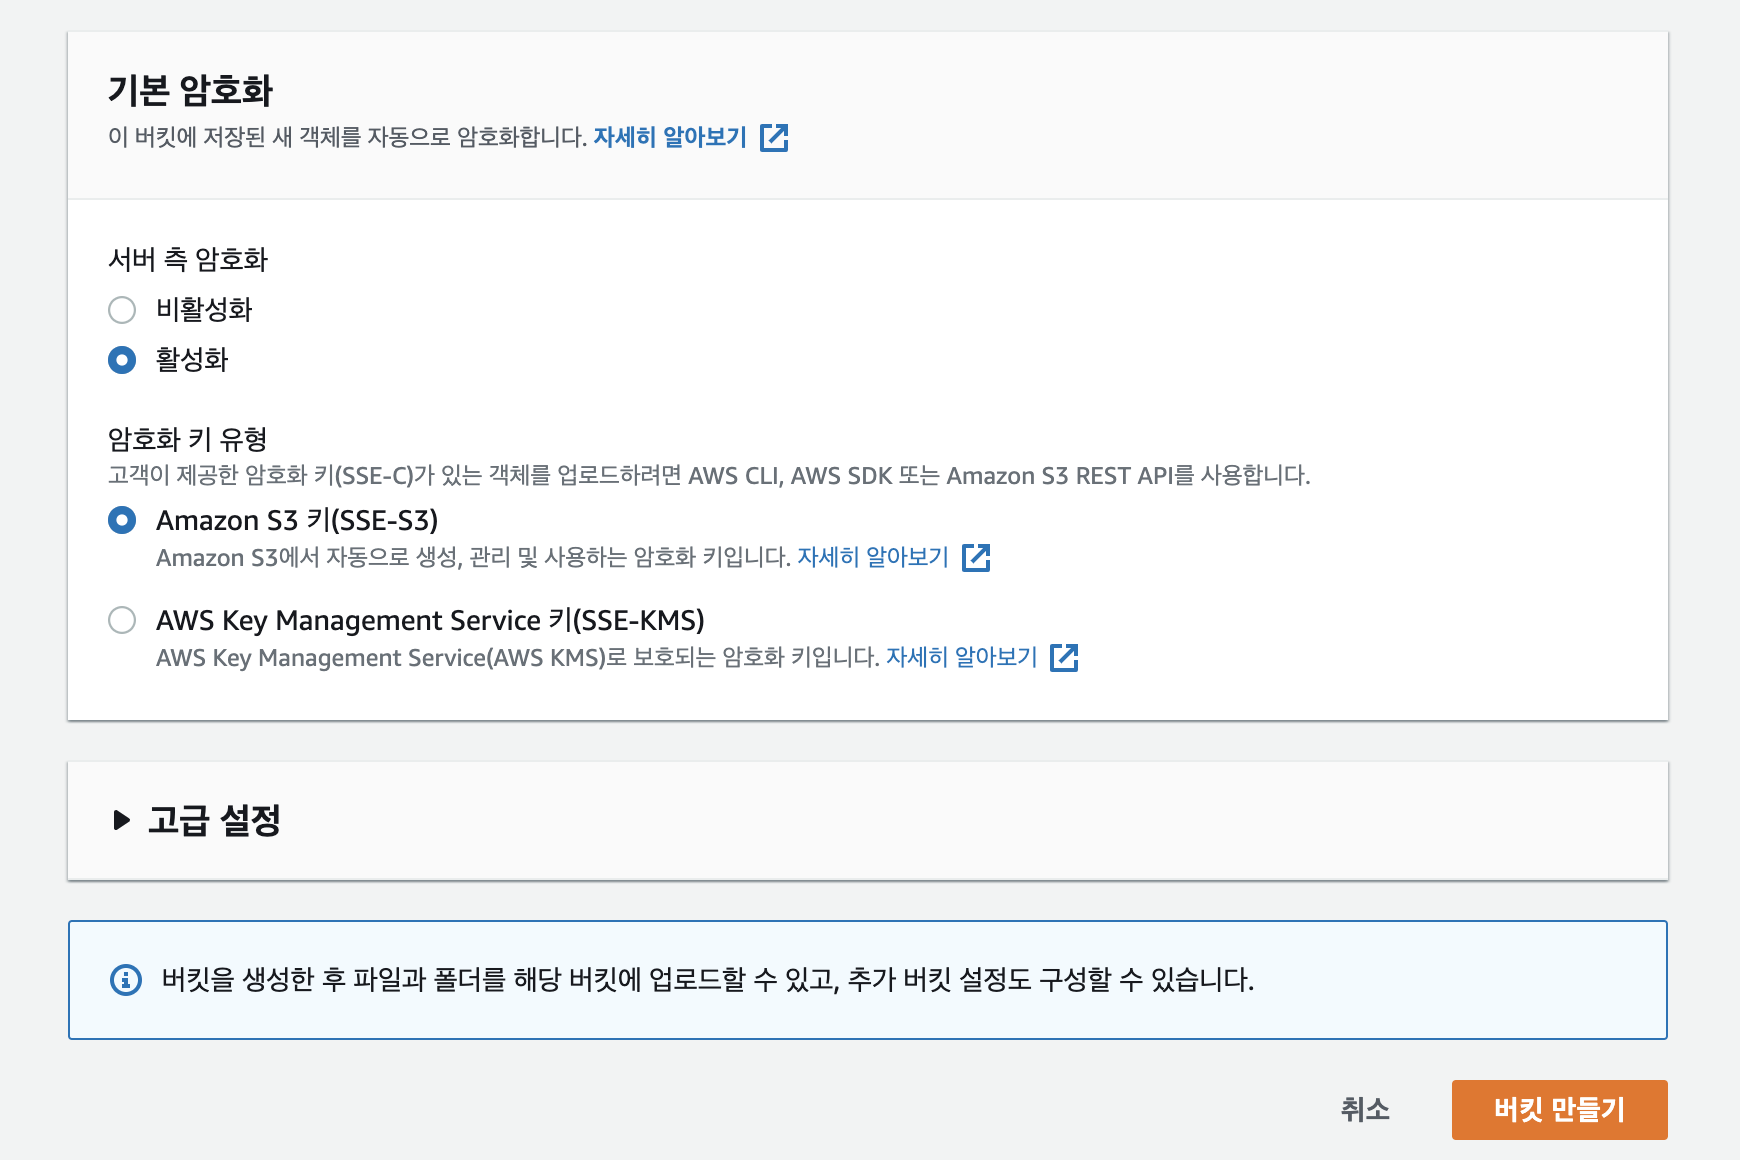Viewport: 1740px width, 1160px height.
Task: Click the 취소 button
Action: [x=1365, y=1110]
